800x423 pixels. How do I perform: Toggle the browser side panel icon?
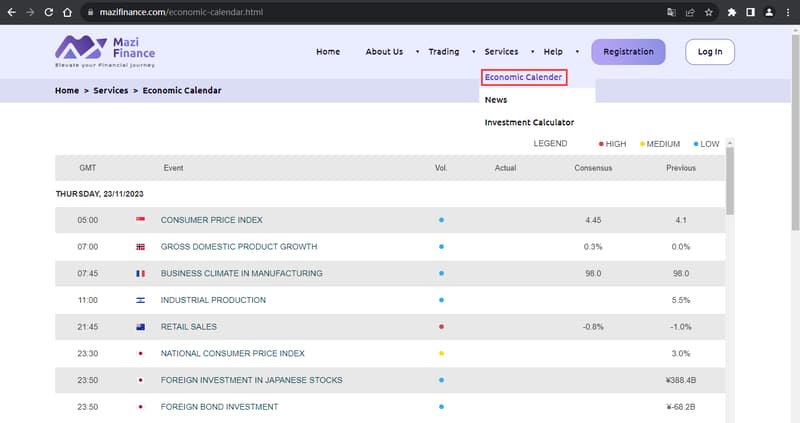point(750,12)
